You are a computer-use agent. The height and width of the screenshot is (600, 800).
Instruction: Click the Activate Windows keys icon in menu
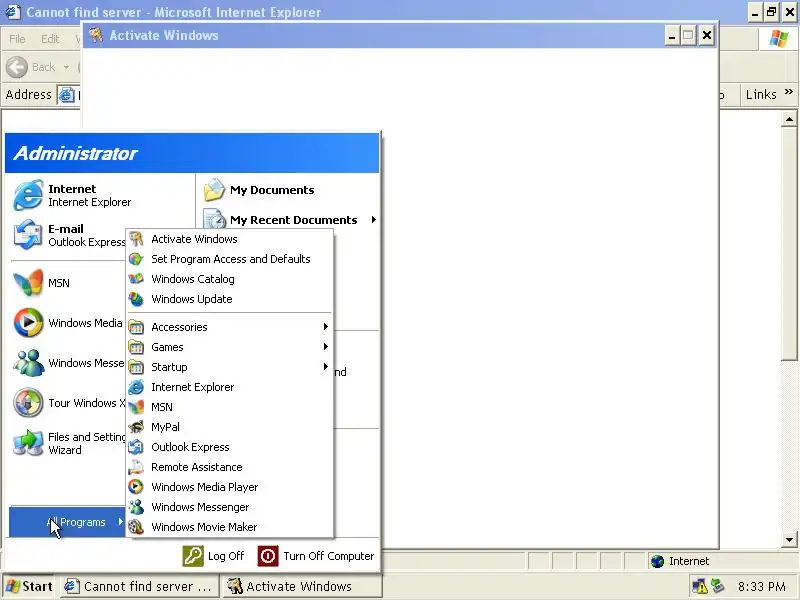coord(136,239)
